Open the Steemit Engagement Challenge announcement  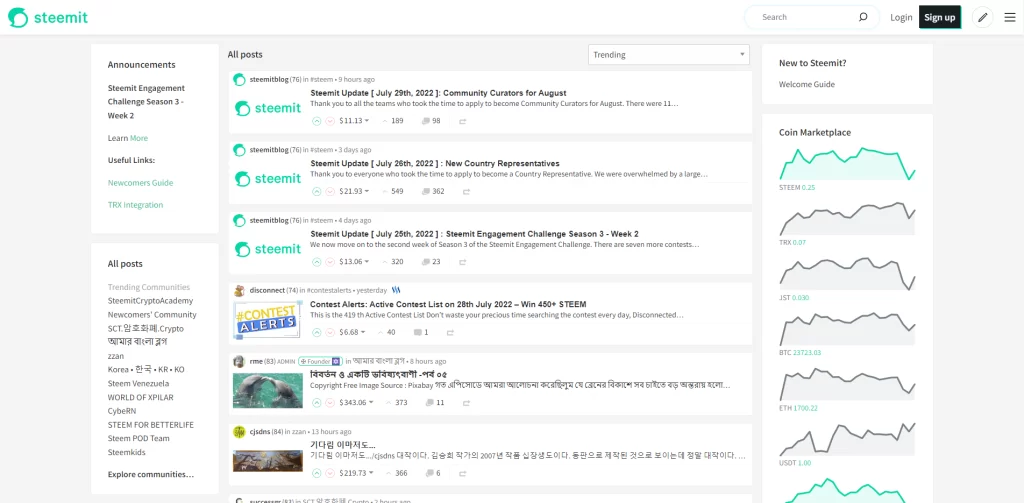point(146,102)
